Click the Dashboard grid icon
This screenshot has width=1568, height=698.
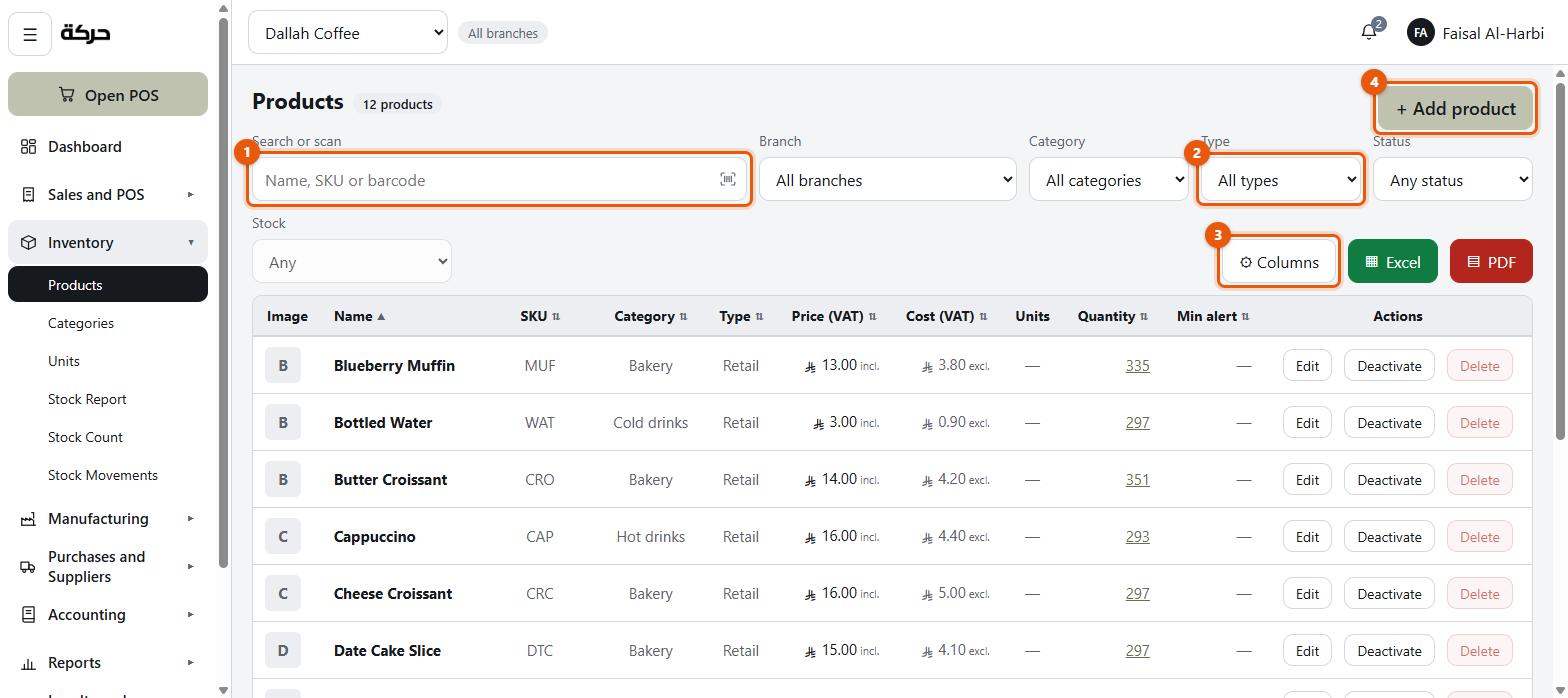pos(28,147)
